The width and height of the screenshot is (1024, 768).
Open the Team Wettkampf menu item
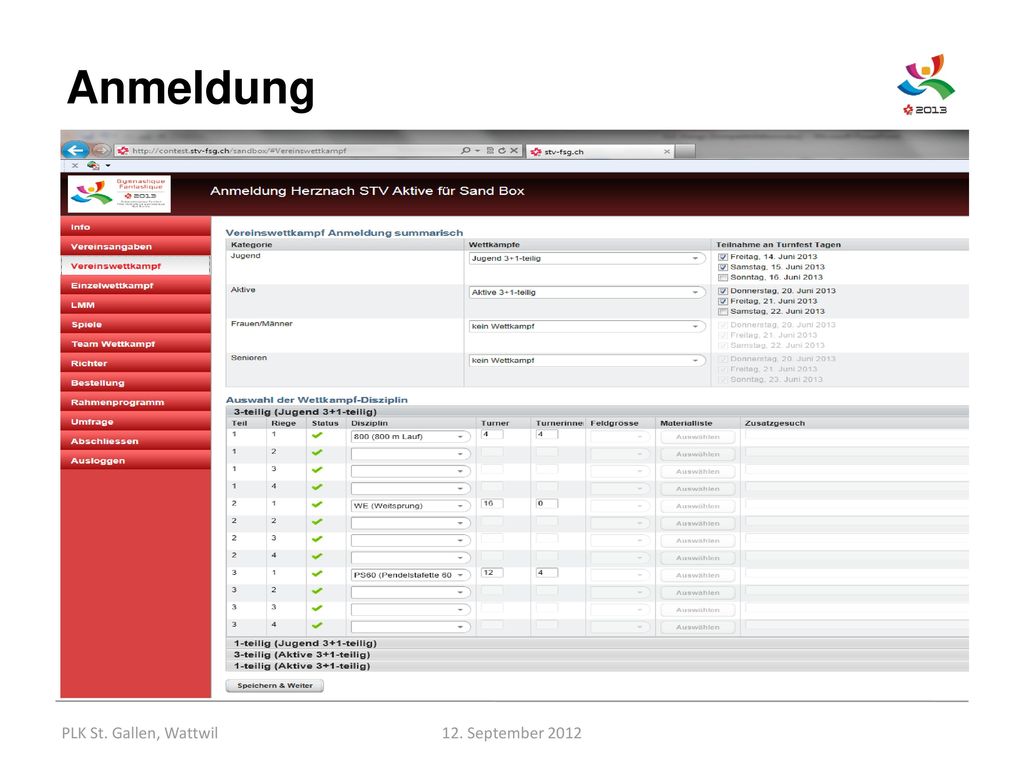136,344
